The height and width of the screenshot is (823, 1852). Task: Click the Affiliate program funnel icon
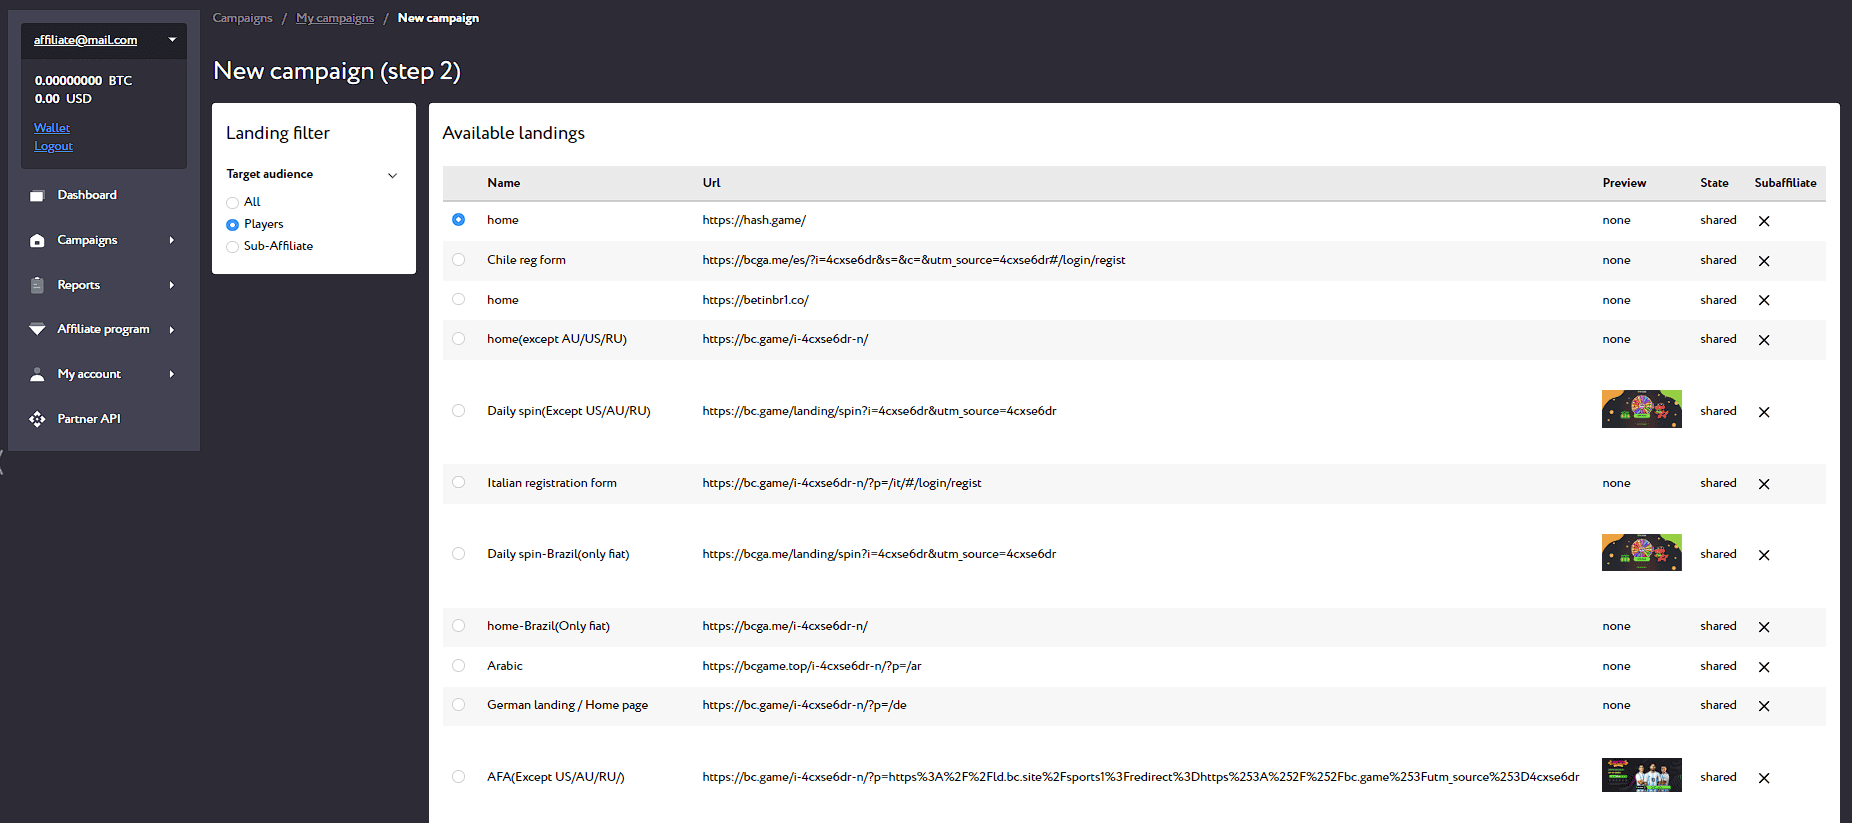coord(37,329)
